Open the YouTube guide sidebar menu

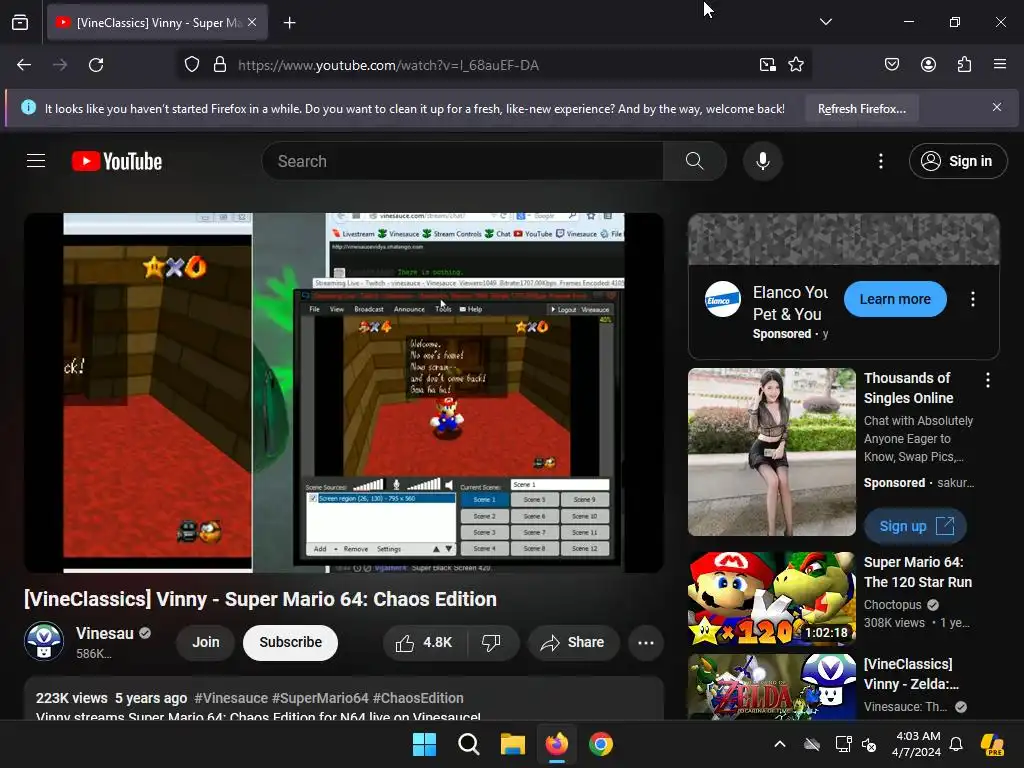36,161
